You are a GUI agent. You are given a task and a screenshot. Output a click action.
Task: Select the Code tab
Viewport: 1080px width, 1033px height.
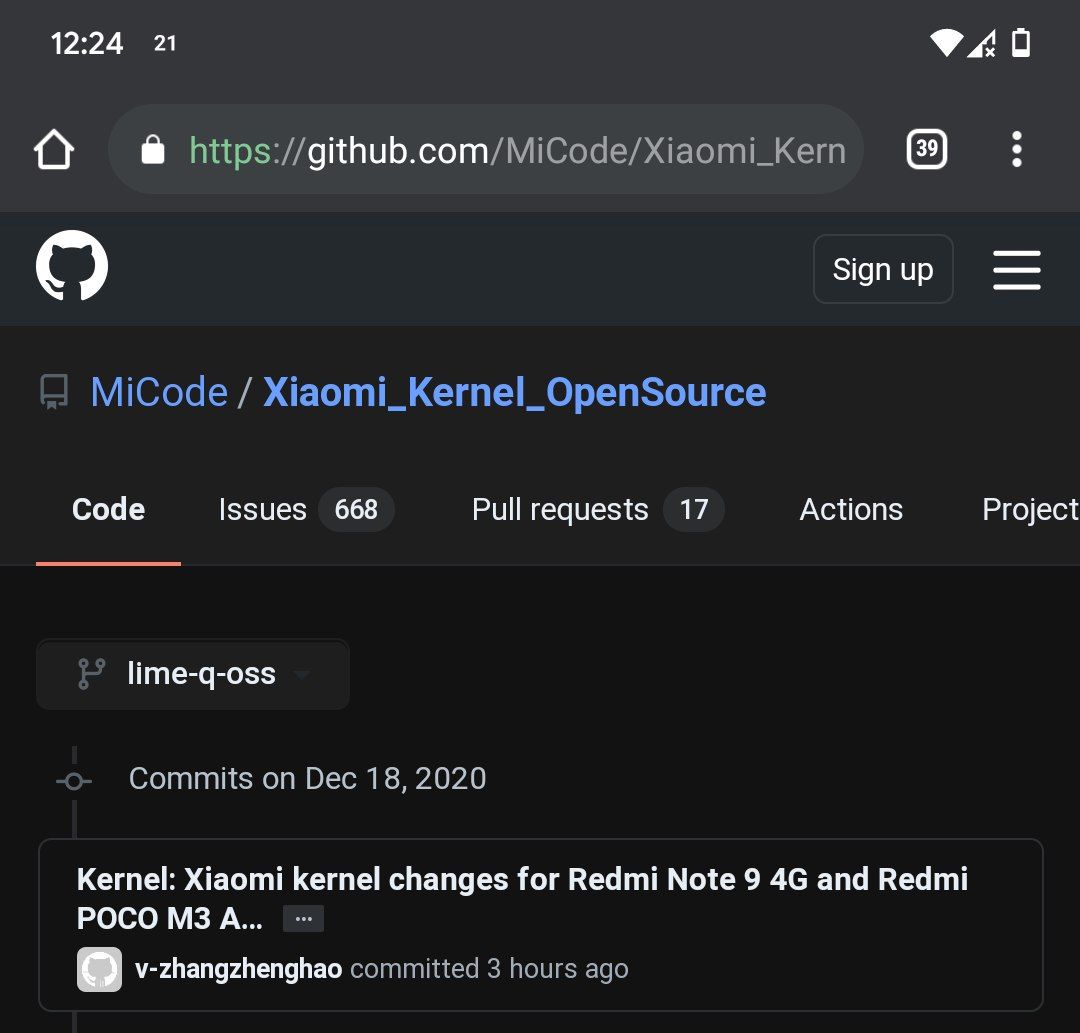[x=108, y=510]
